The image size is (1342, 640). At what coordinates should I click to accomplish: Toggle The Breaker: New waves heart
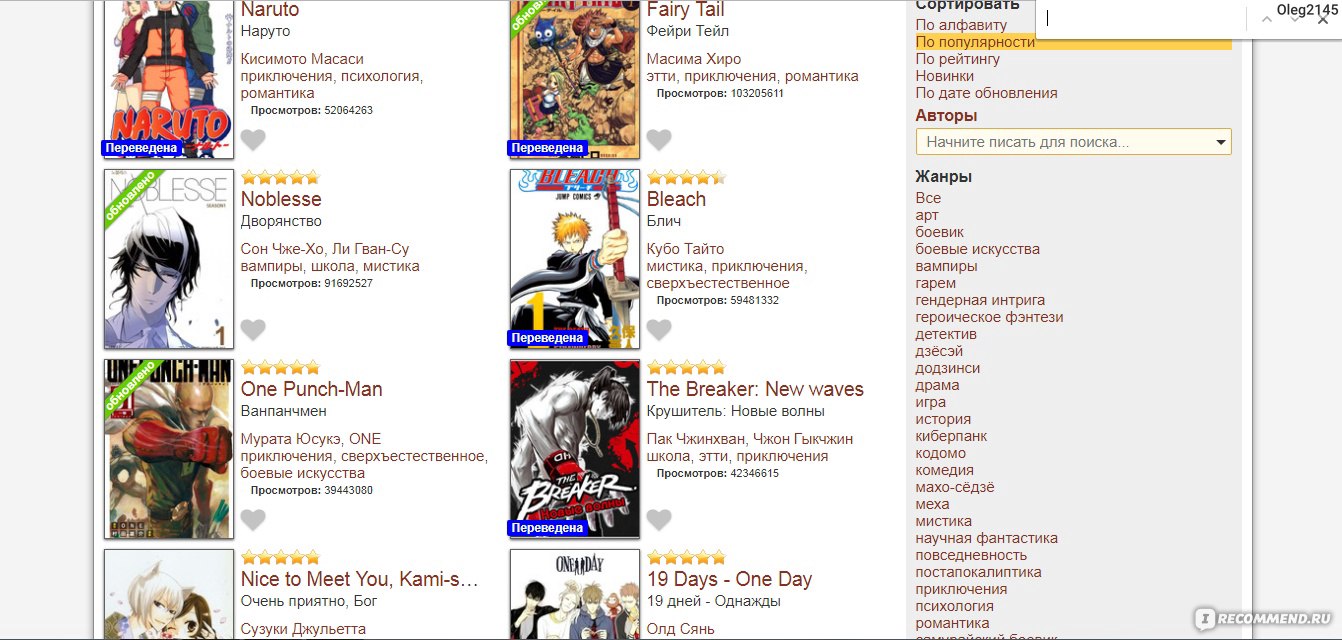click(x=659, y=520)
